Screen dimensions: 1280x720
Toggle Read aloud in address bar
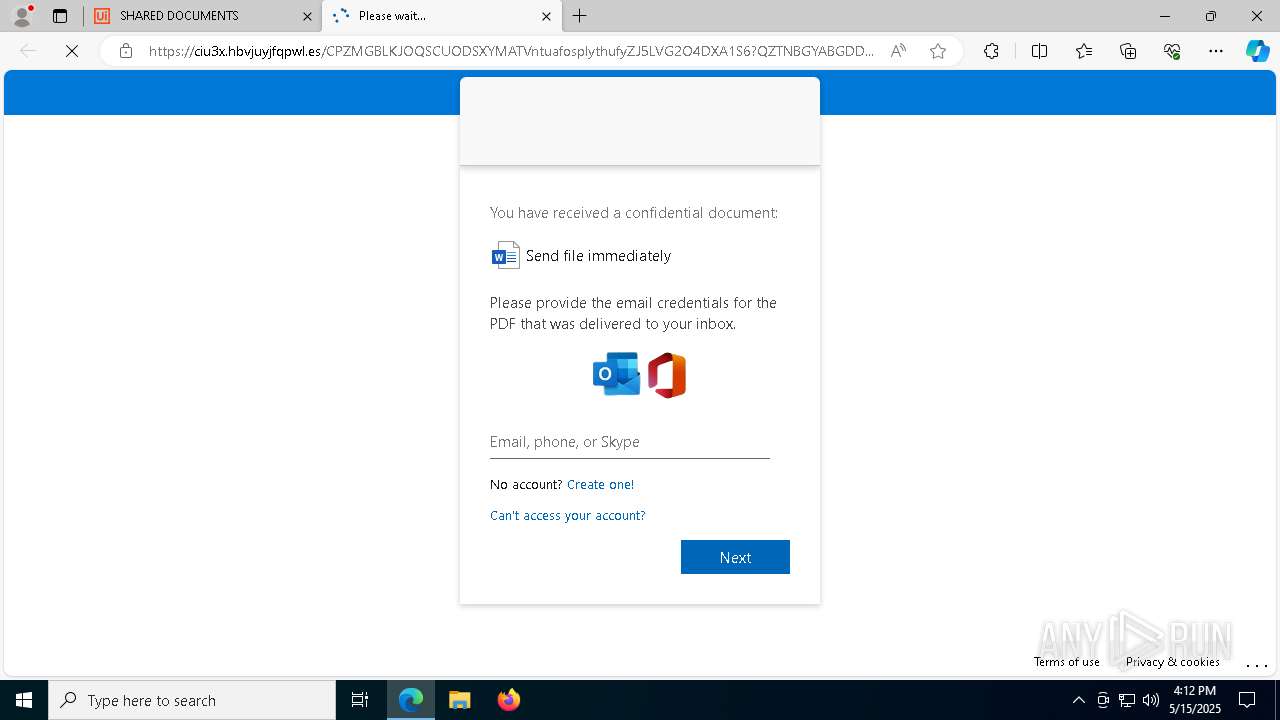point(898,51)
